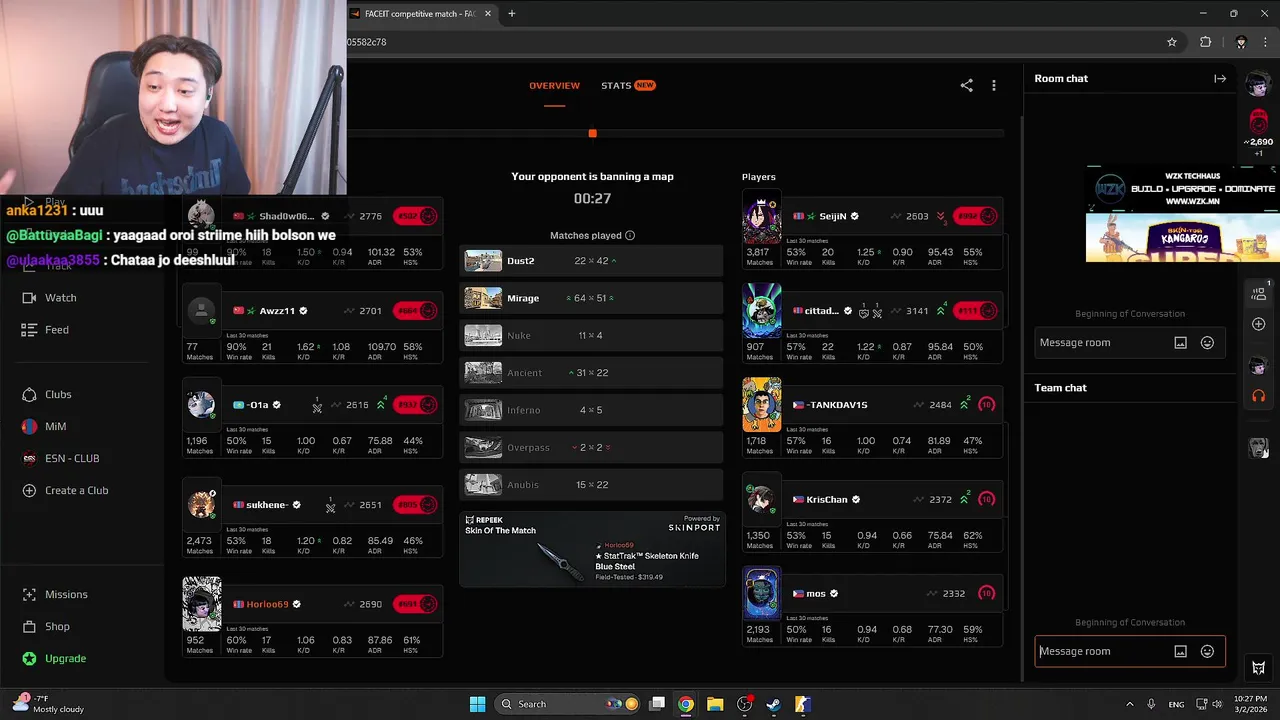Image resolution: width=1280 pixels, height=720 pixels.
Task: Attach image in Team chat message box
Action: pyautogui.click(x=1180, y=651)
